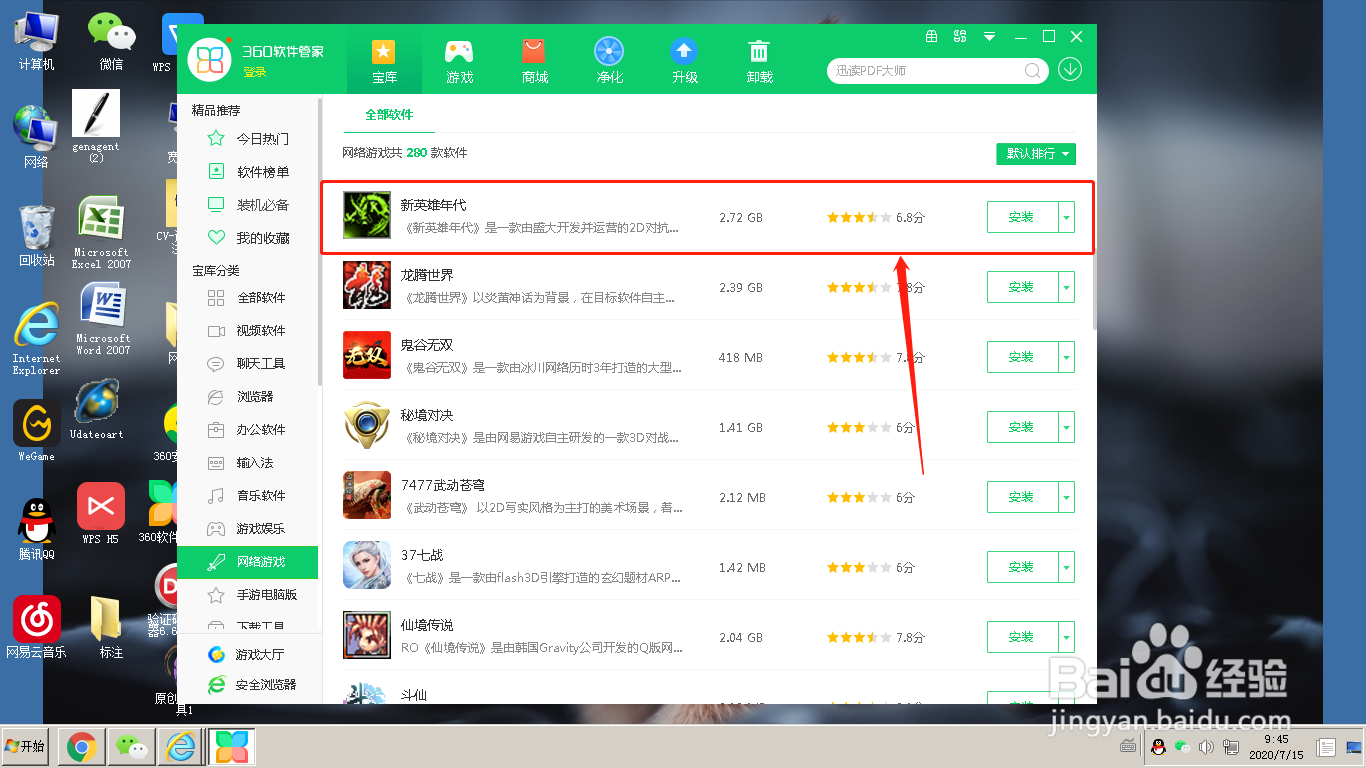Open 游戏大厅 link at sidebar bottom
Image resolution: width=1366 pixels, height=768 pixels.
248,655
